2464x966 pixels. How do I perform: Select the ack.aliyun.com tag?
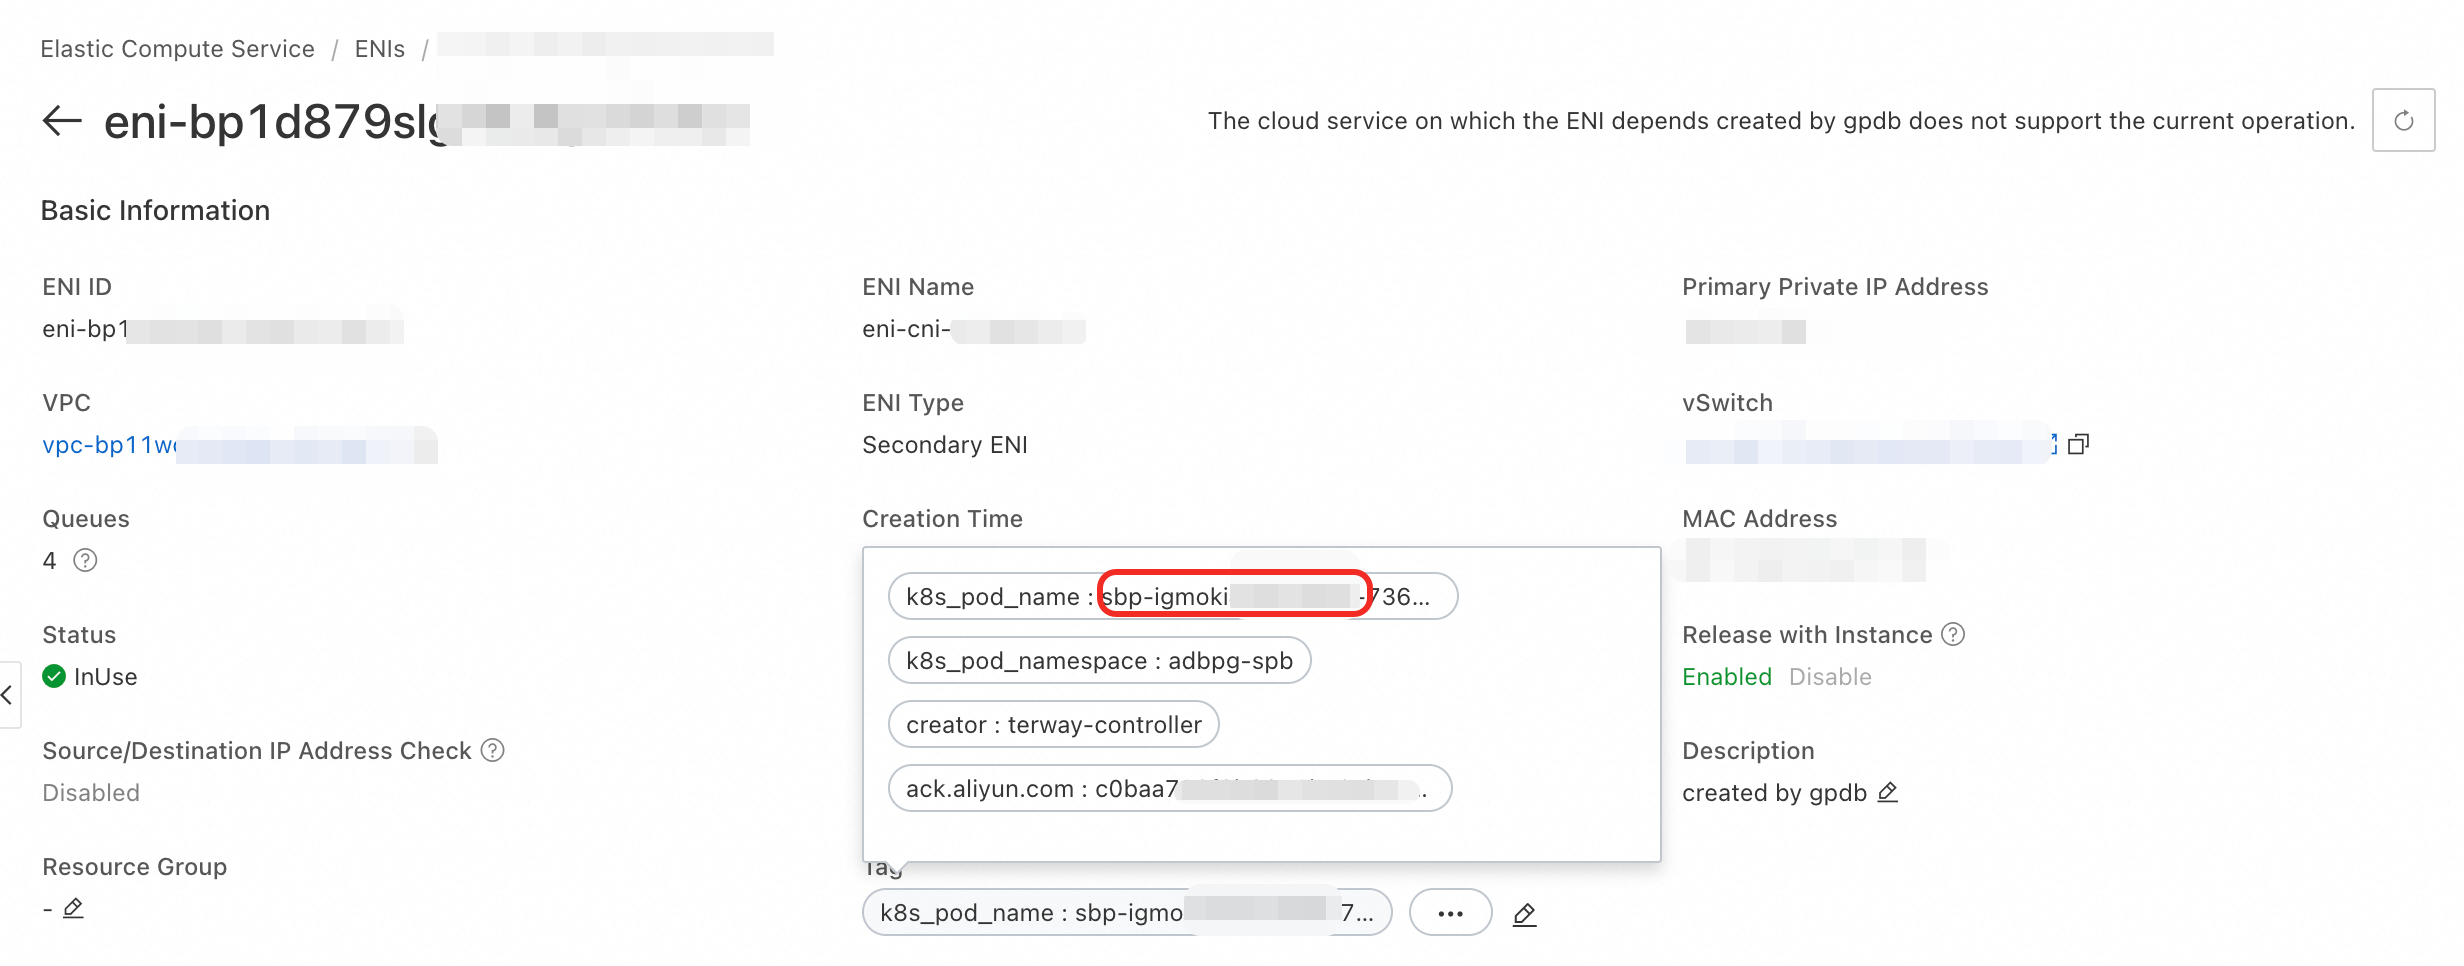click(x=1170, y=788)
